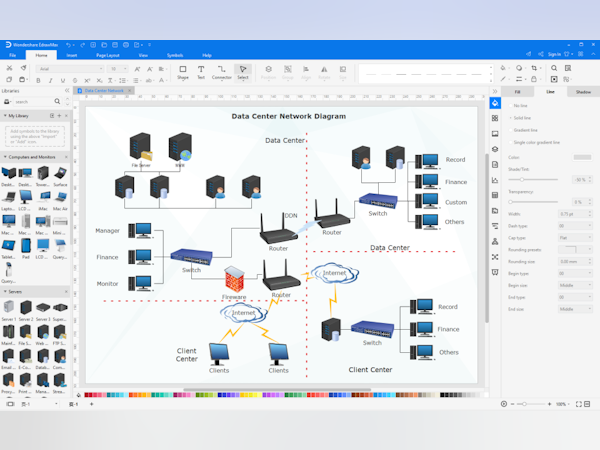600x450 pixels.
Task: Open the Dash type dropdown
Action: tap(575, 226)
